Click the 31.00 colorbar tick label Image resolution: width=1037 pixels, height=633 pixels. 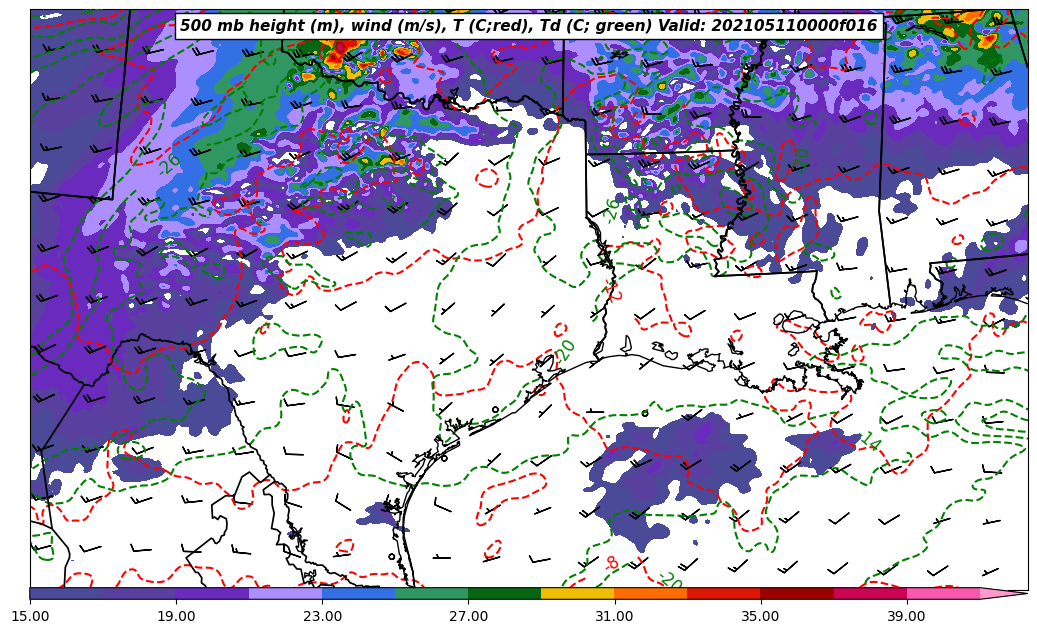coord(614,616)
